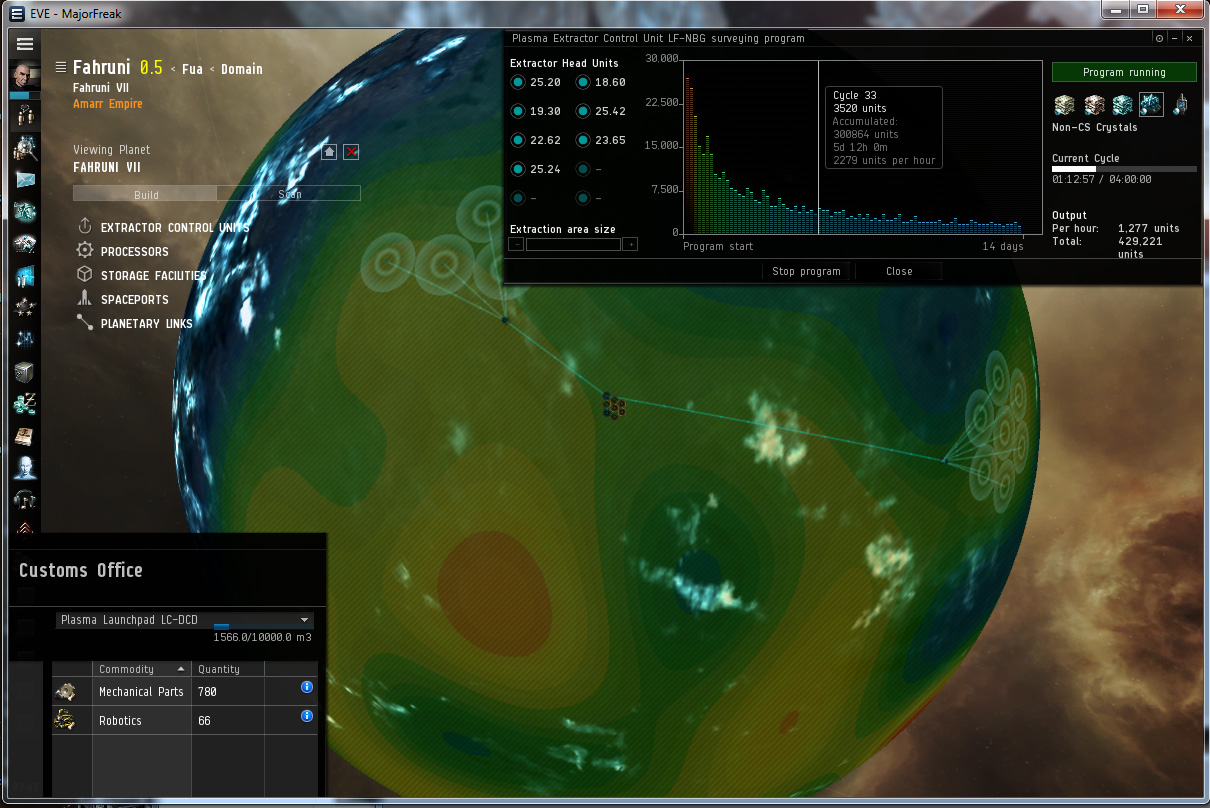Open the list menu next to Fahruni
Screen dimensions: 1210x808
click(61, 68)
